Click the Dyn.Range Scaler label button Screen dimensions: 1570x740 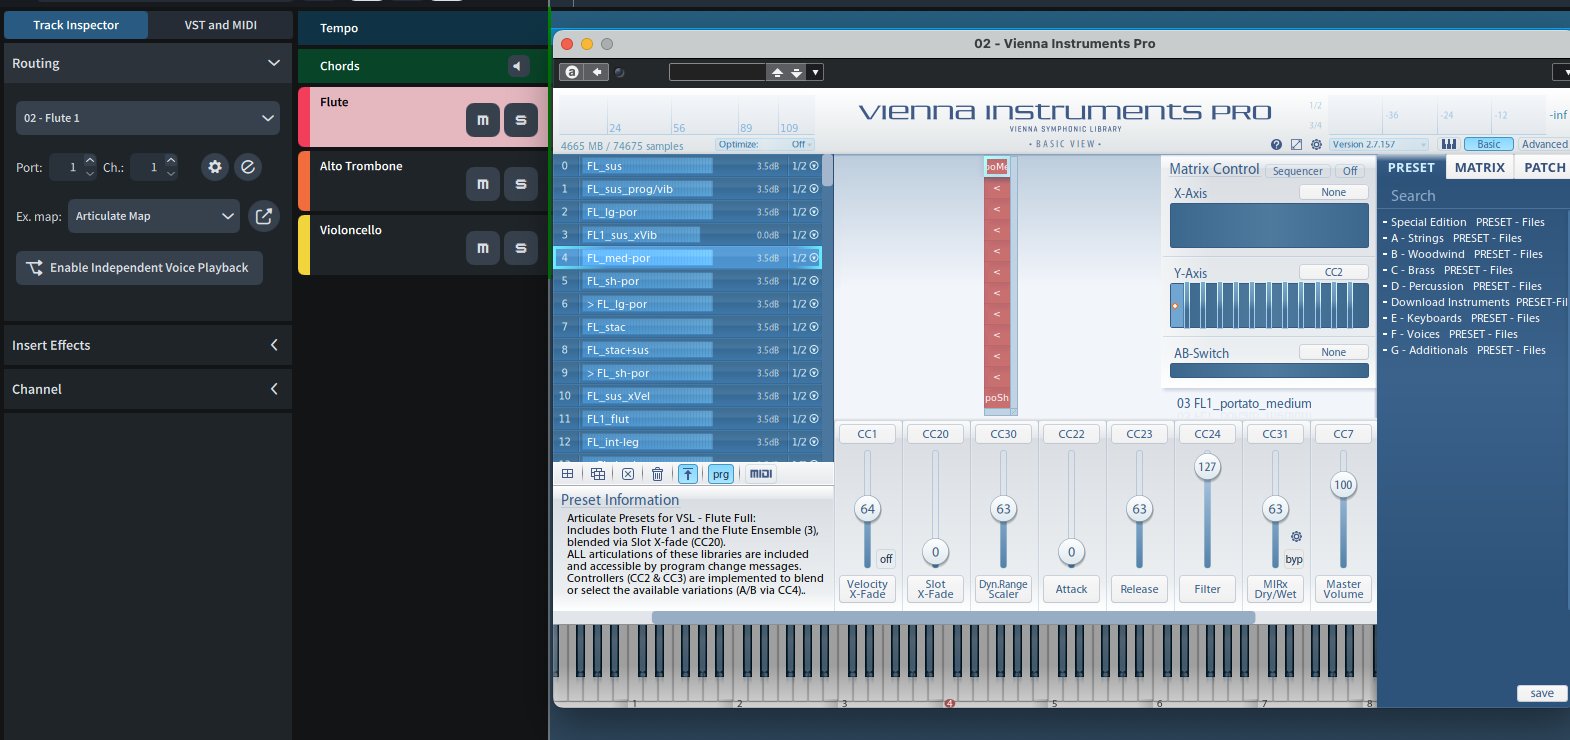[x=1003, y=589]
